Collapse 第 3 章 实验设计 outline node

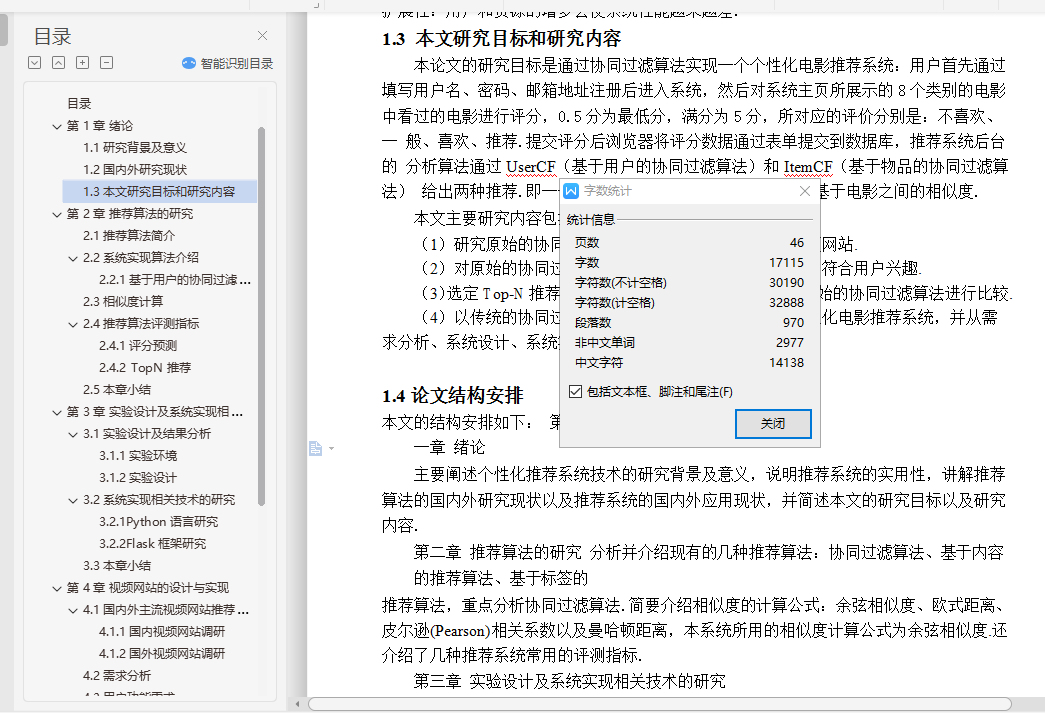tap(57, 412)
